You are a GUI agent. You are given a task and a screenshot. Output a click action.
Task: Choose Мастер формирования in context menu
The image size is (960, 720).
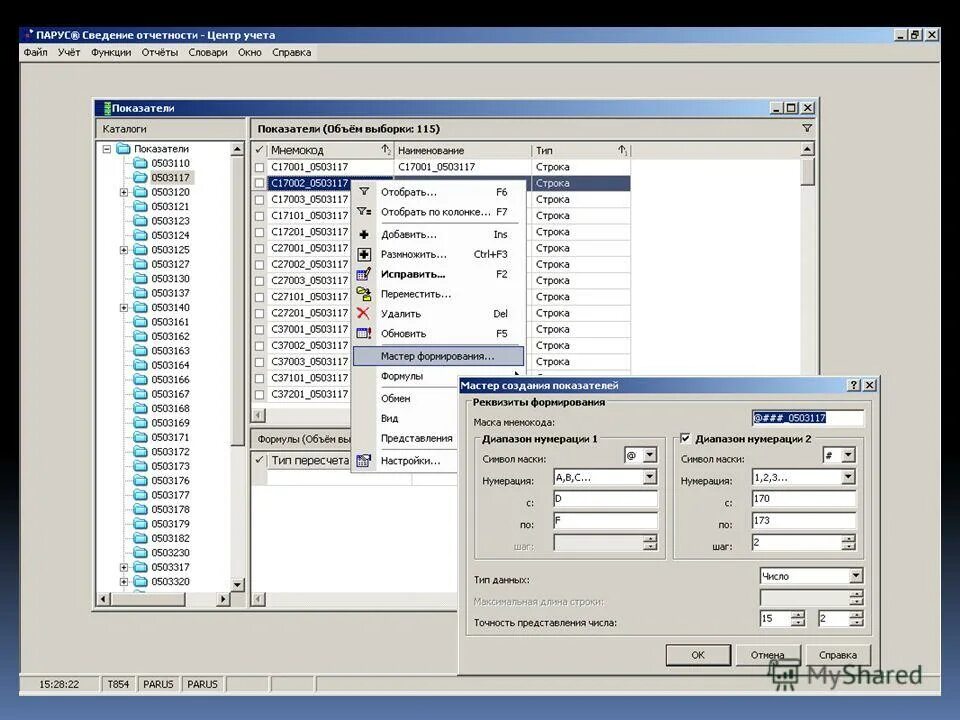pos(438,356)
